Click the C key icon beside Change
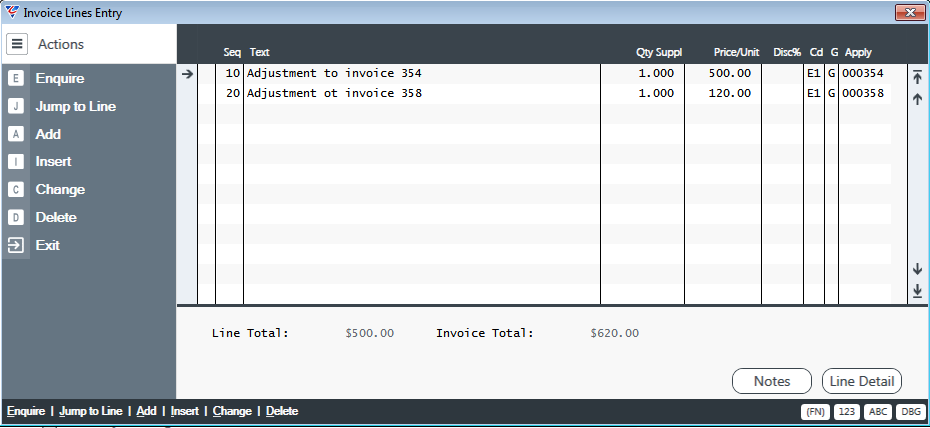930x428 pixels. tap(16, 190)
